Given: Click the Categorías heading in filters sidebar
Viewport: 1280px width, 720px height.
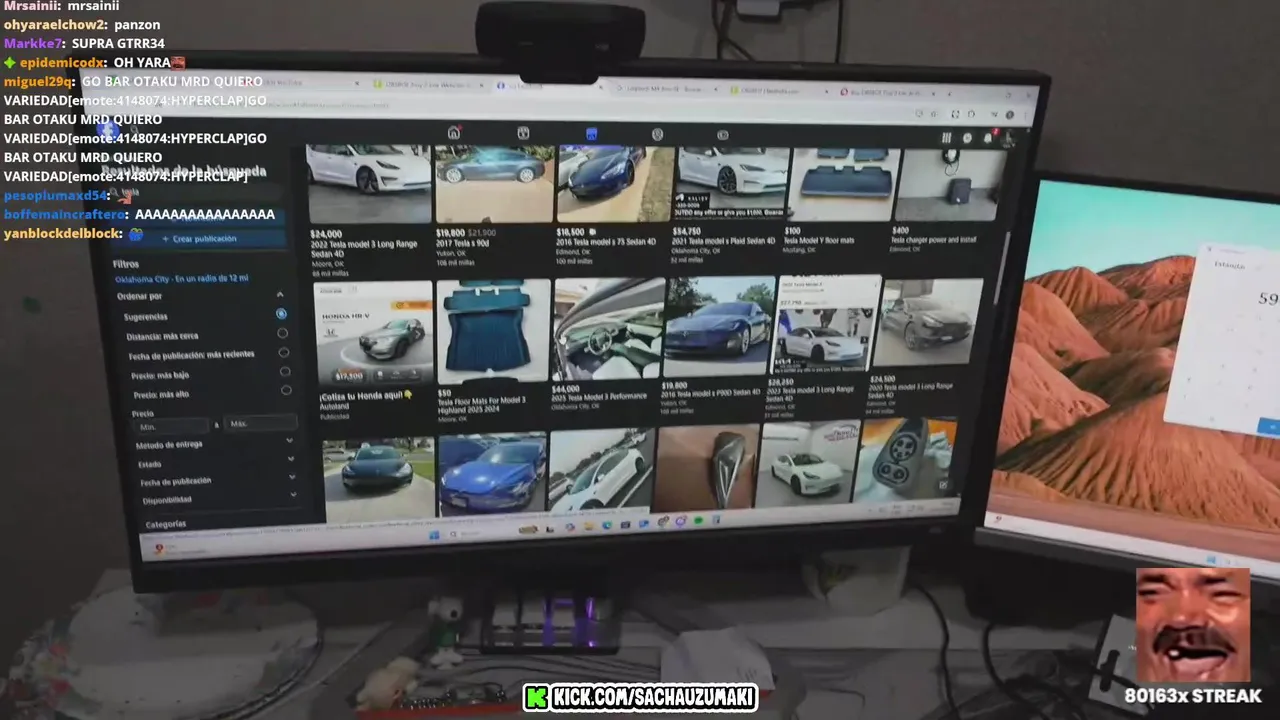Looking at the screenshot, I should click(x=165, y=524).
